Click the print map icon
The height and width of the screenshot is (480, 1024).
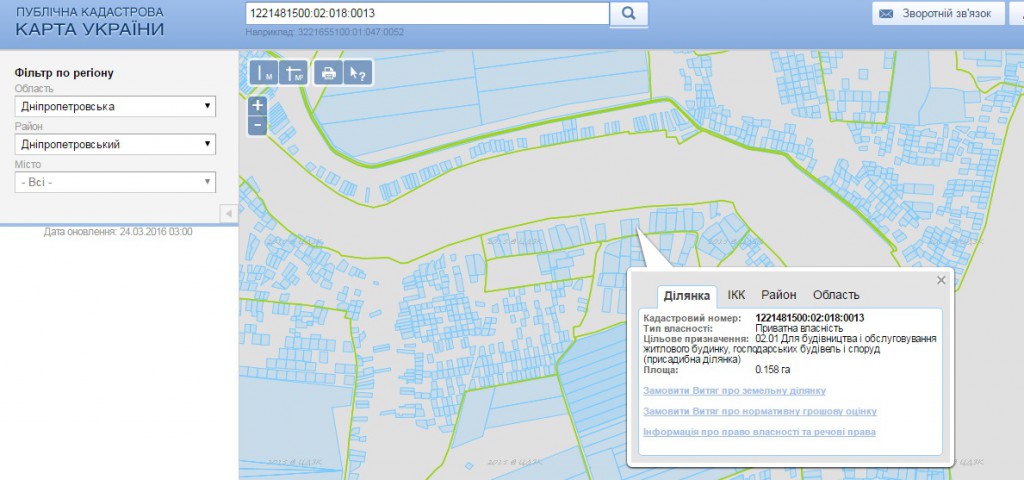pos(327,72)
